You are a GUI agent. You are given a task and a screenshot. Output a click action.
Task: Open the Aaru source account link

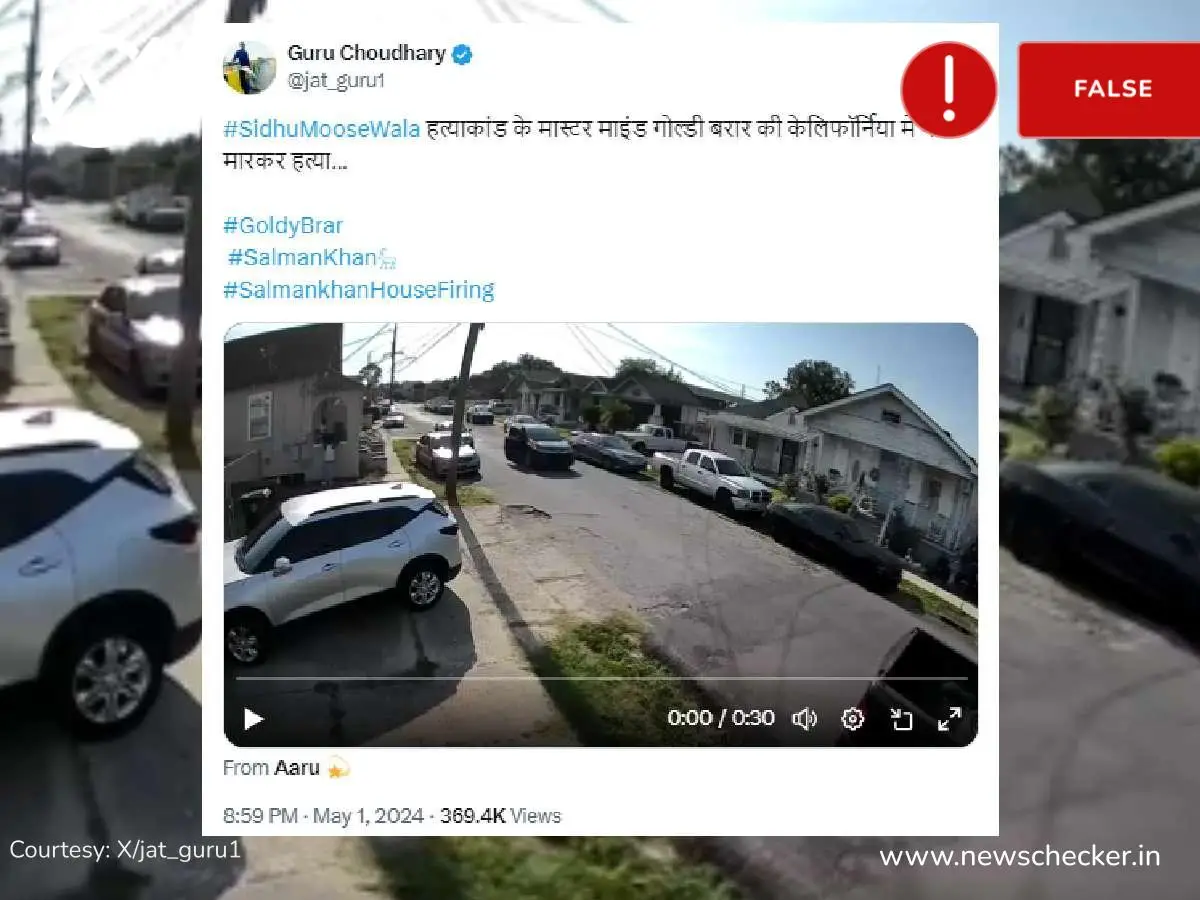[x=297, y=768]
